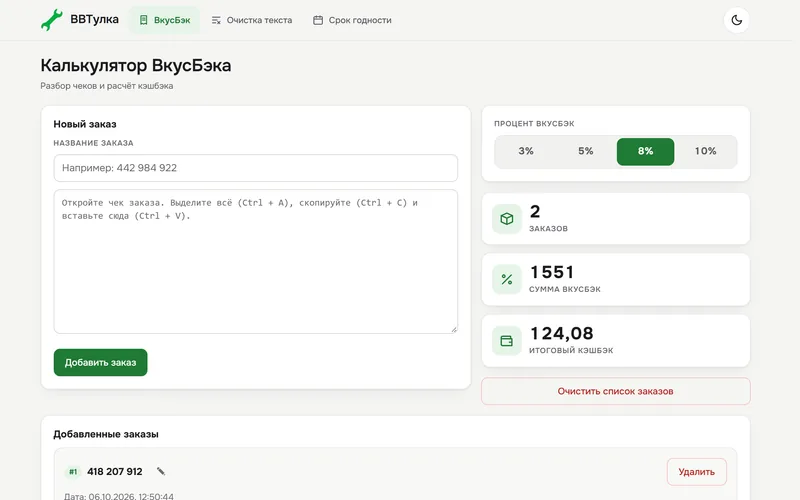Click the order name 418 207 912

(115, 471)
